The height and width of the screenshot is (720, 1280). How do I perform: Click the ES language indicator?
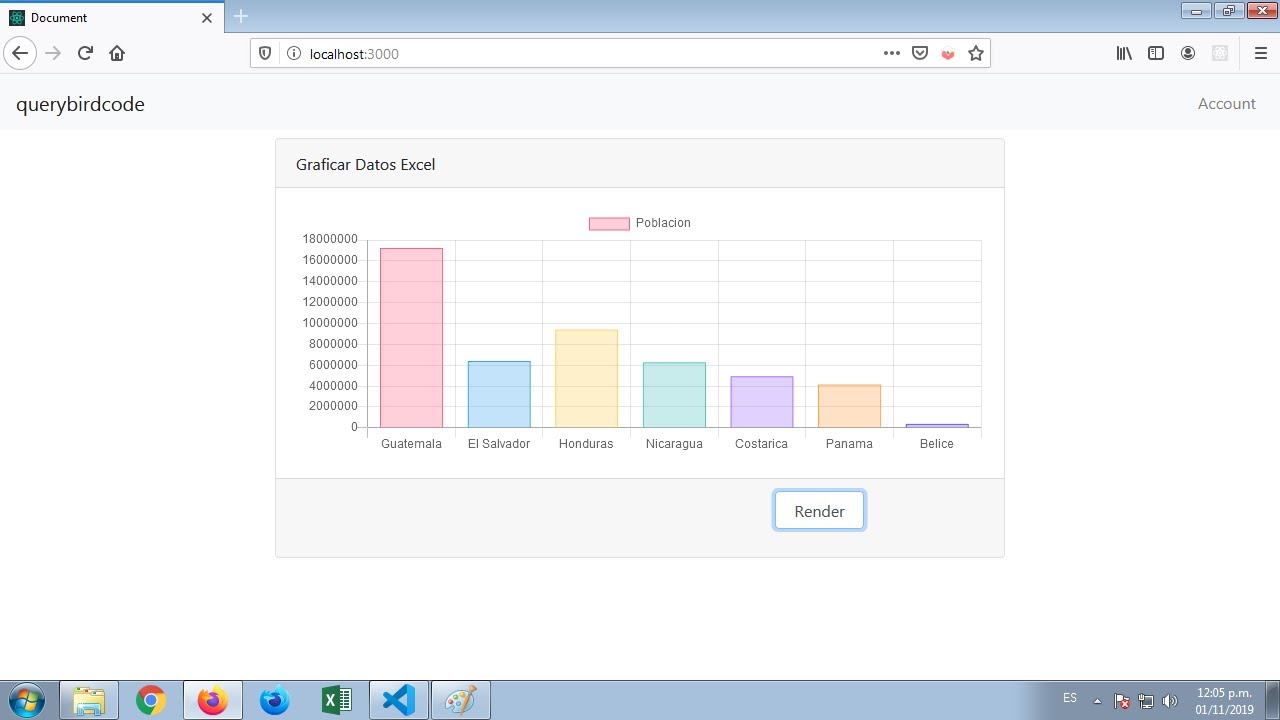[1070, 698]
